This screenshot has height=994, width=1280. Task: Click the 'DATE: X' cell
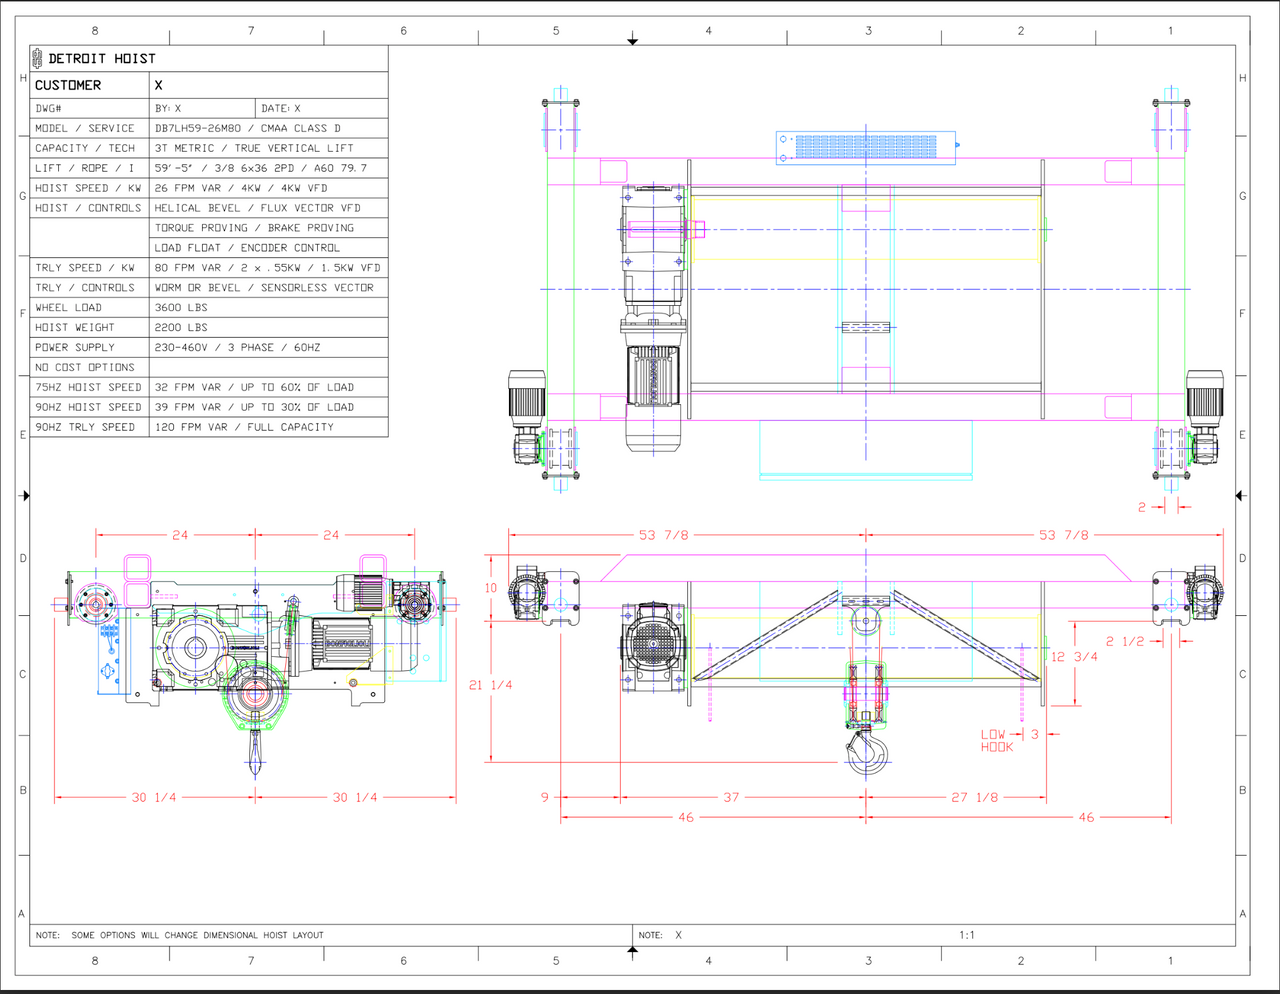tap(322, 108)
